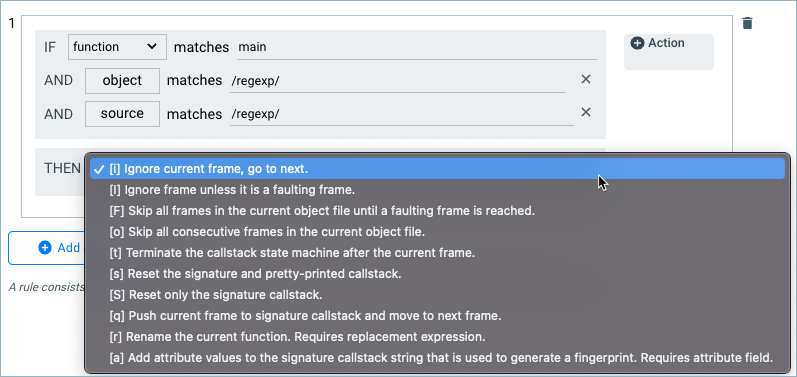Click the plus icon beside Action

(637, 43)
